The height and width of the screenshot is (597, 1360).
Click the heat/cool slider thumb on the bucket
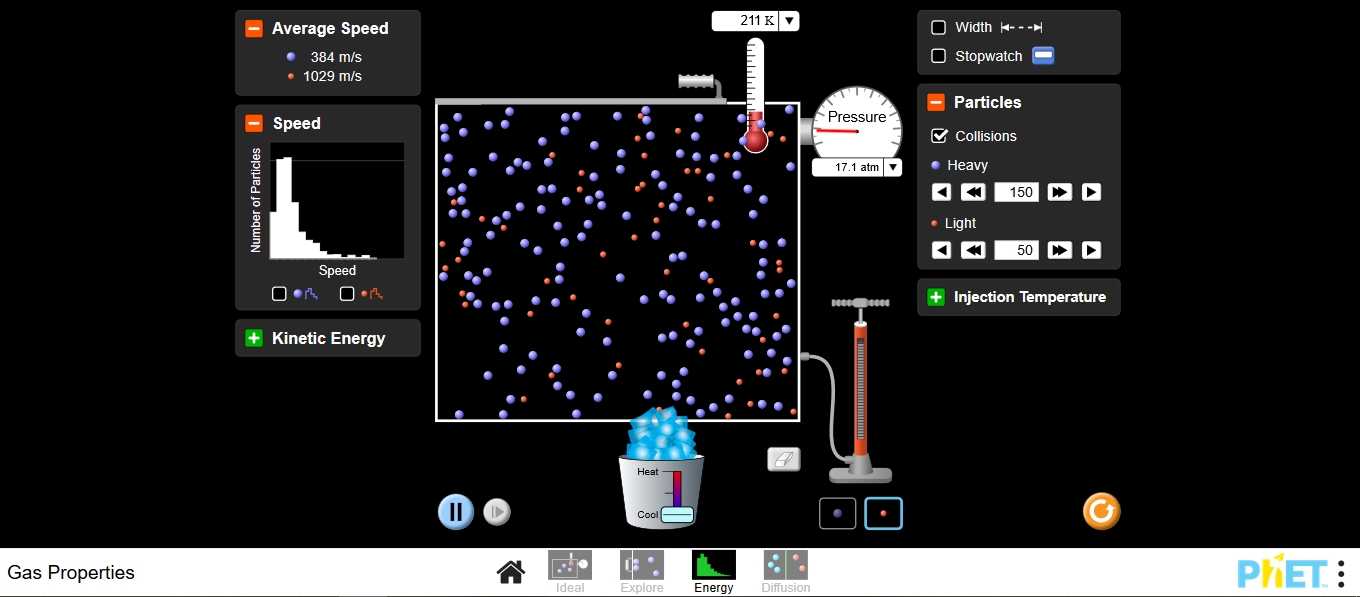tap(676, 515)
